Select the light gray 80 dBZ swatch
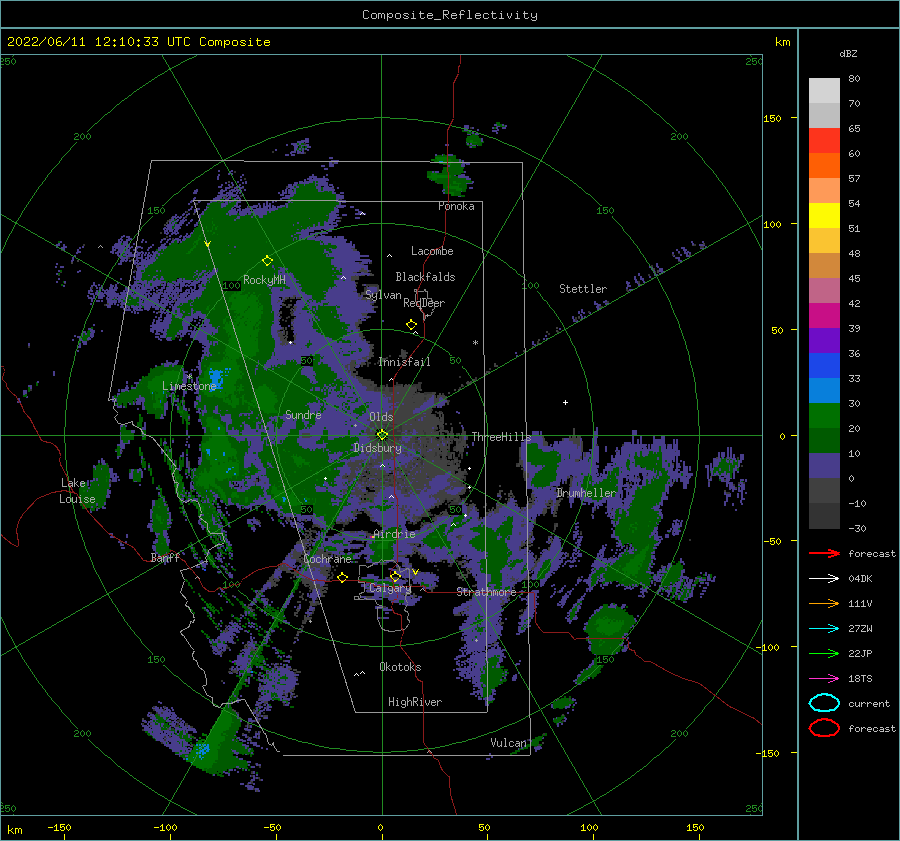 point(824,91)
